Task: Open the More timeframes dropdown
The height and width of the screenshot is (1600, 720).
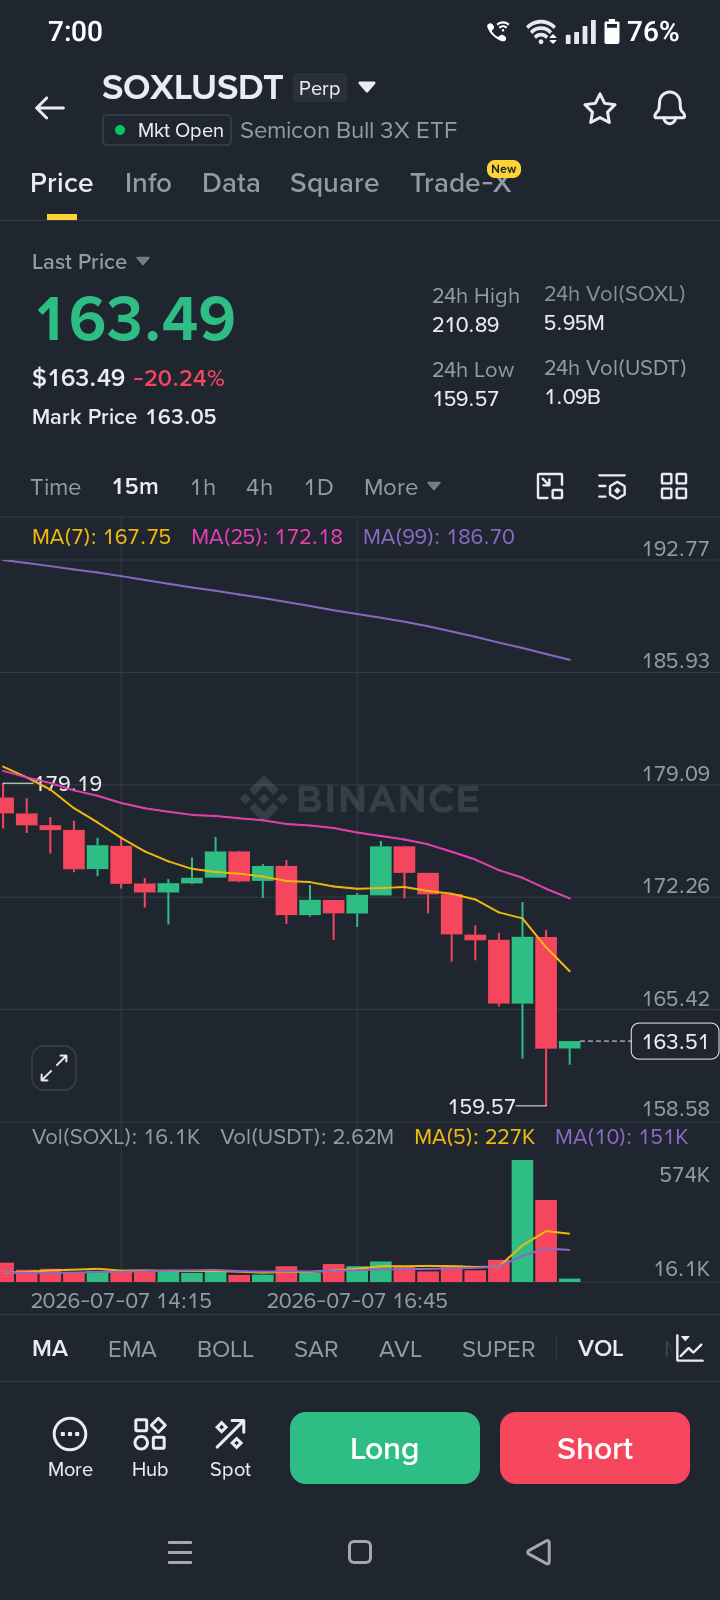Action: [x=402, y=487]
